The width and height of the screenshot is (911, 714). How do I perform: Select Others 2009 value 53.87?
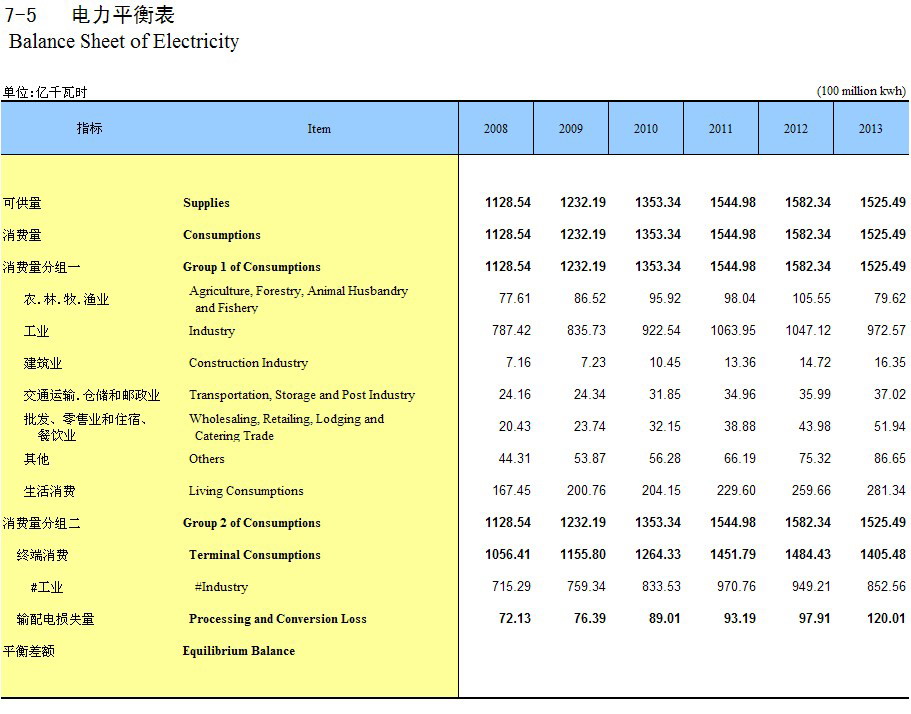(590, 458)
